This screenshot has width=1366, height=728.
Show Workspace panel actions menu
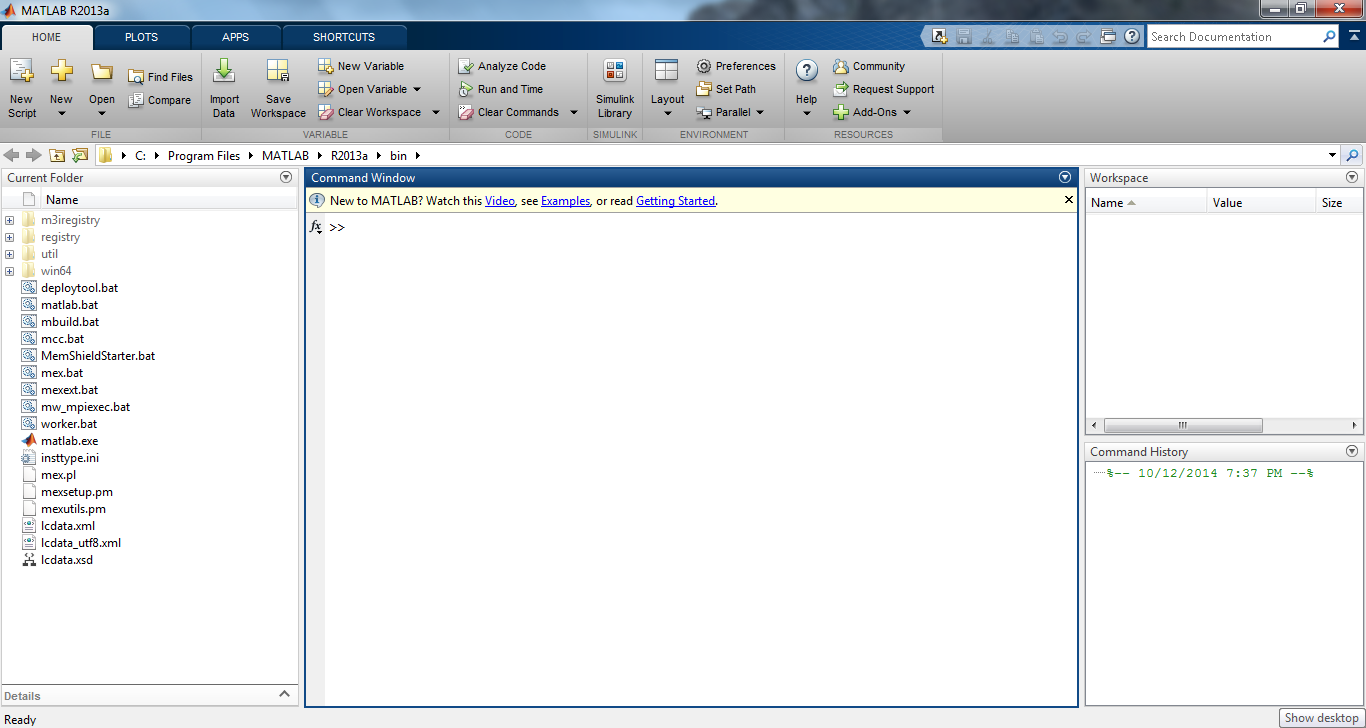[1352, 177]
